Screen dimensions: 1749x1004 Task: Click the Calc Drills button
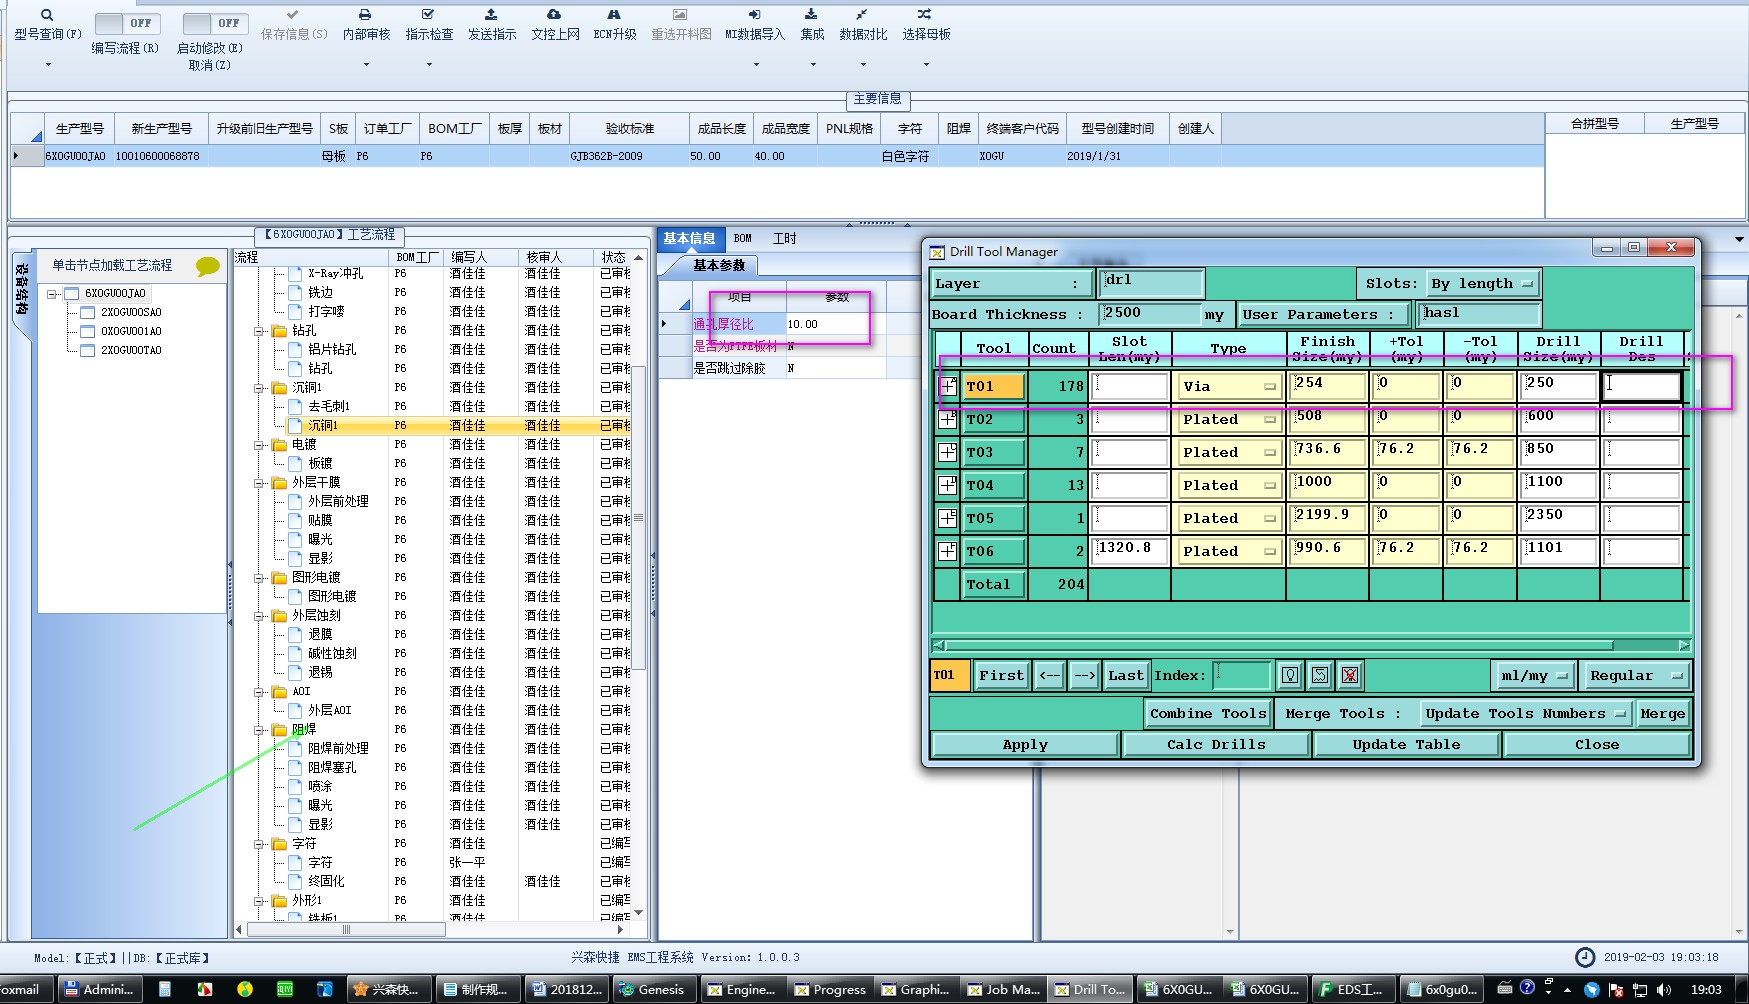(x=1216, y=745)
